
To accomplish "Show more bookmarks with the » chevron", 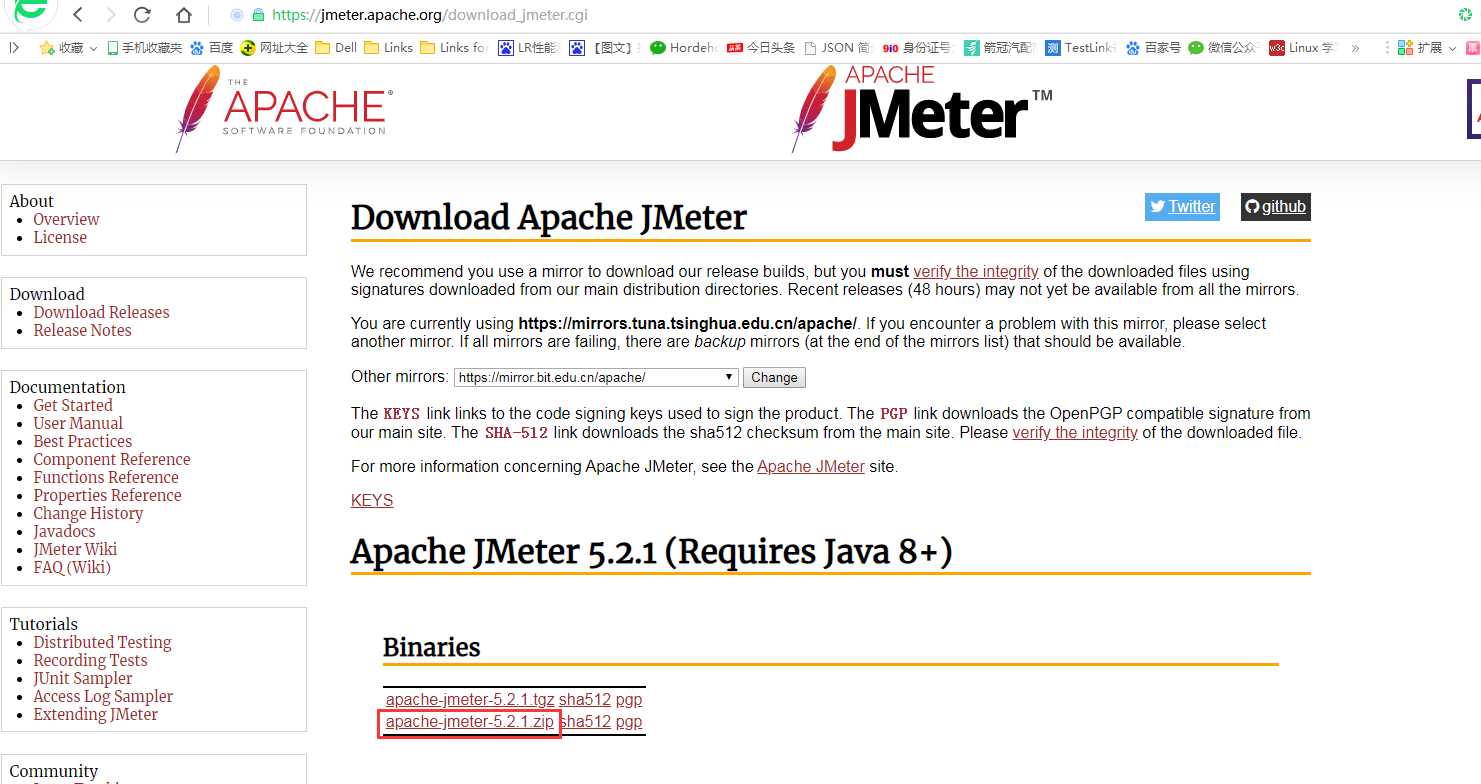I will click(1355, 47).
